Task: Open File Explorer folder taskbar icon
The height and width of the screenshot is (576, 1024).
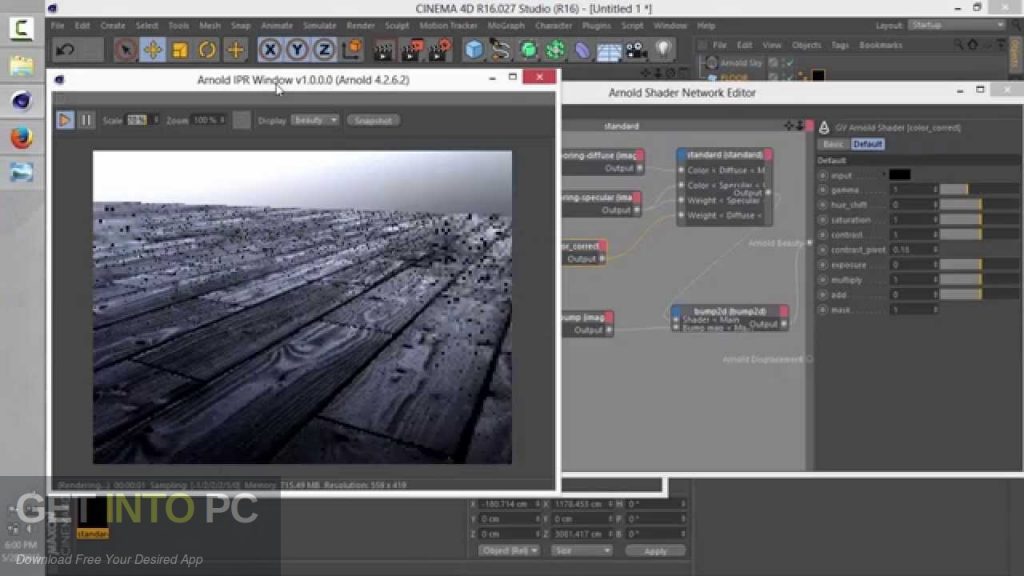Action: tap(22, 65)
